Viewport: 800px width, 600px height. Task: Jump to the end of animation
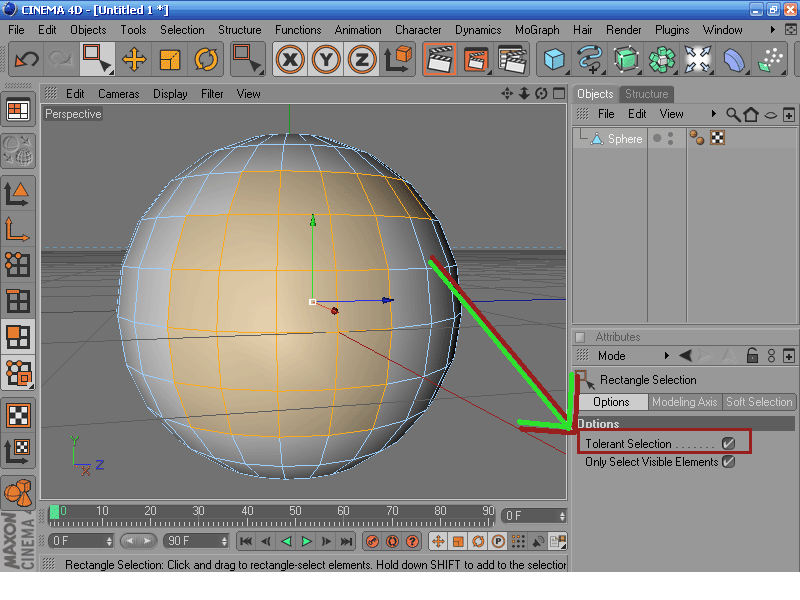pos(346,541)
